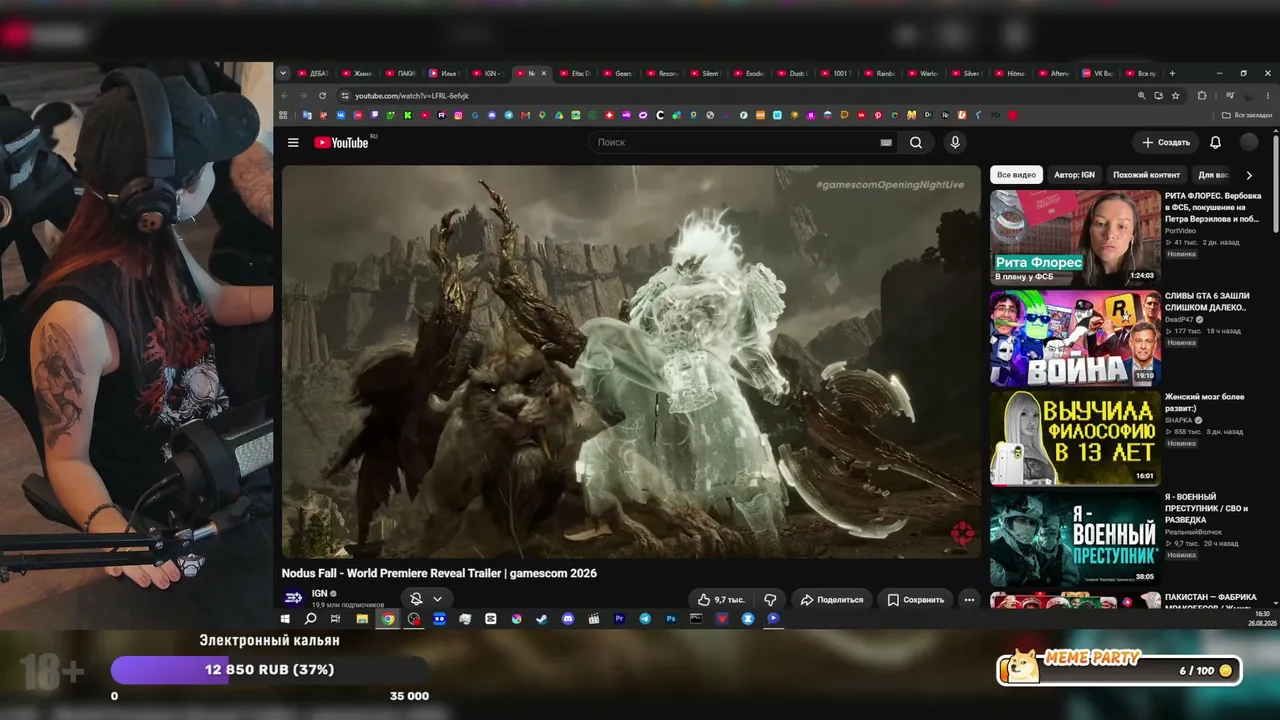
Task: Open video title РИТА ФЛОРЕС. Вербовка в ФСБ
Action: click(1213, 207)
